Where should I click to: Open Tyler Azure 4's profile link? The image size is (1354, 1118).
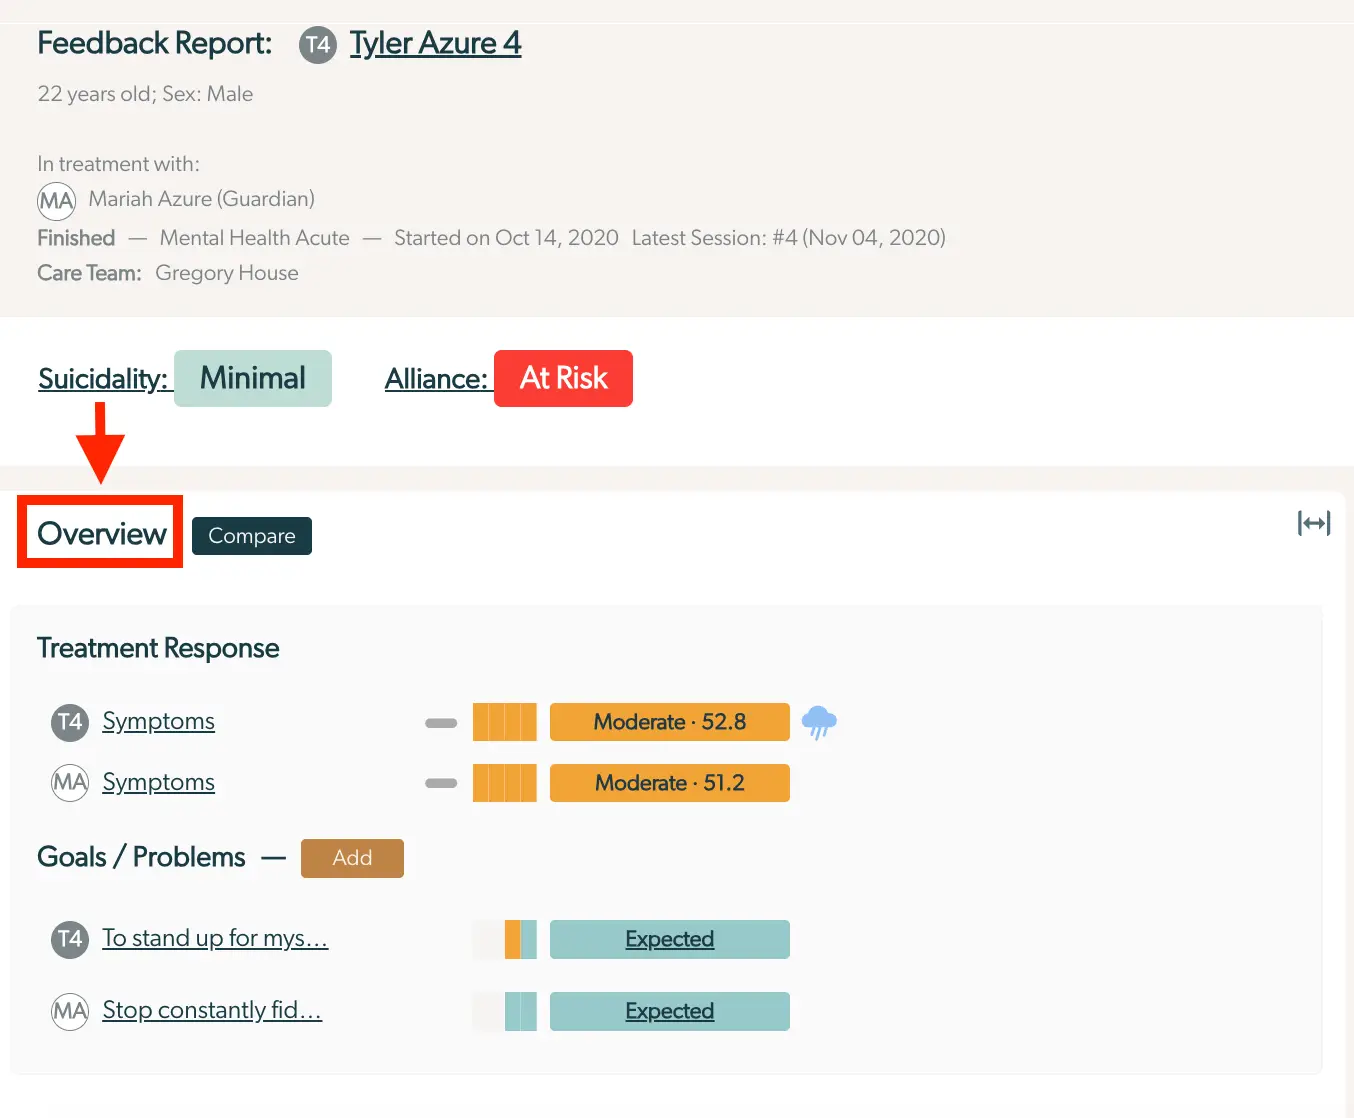(x=435, y=43)
